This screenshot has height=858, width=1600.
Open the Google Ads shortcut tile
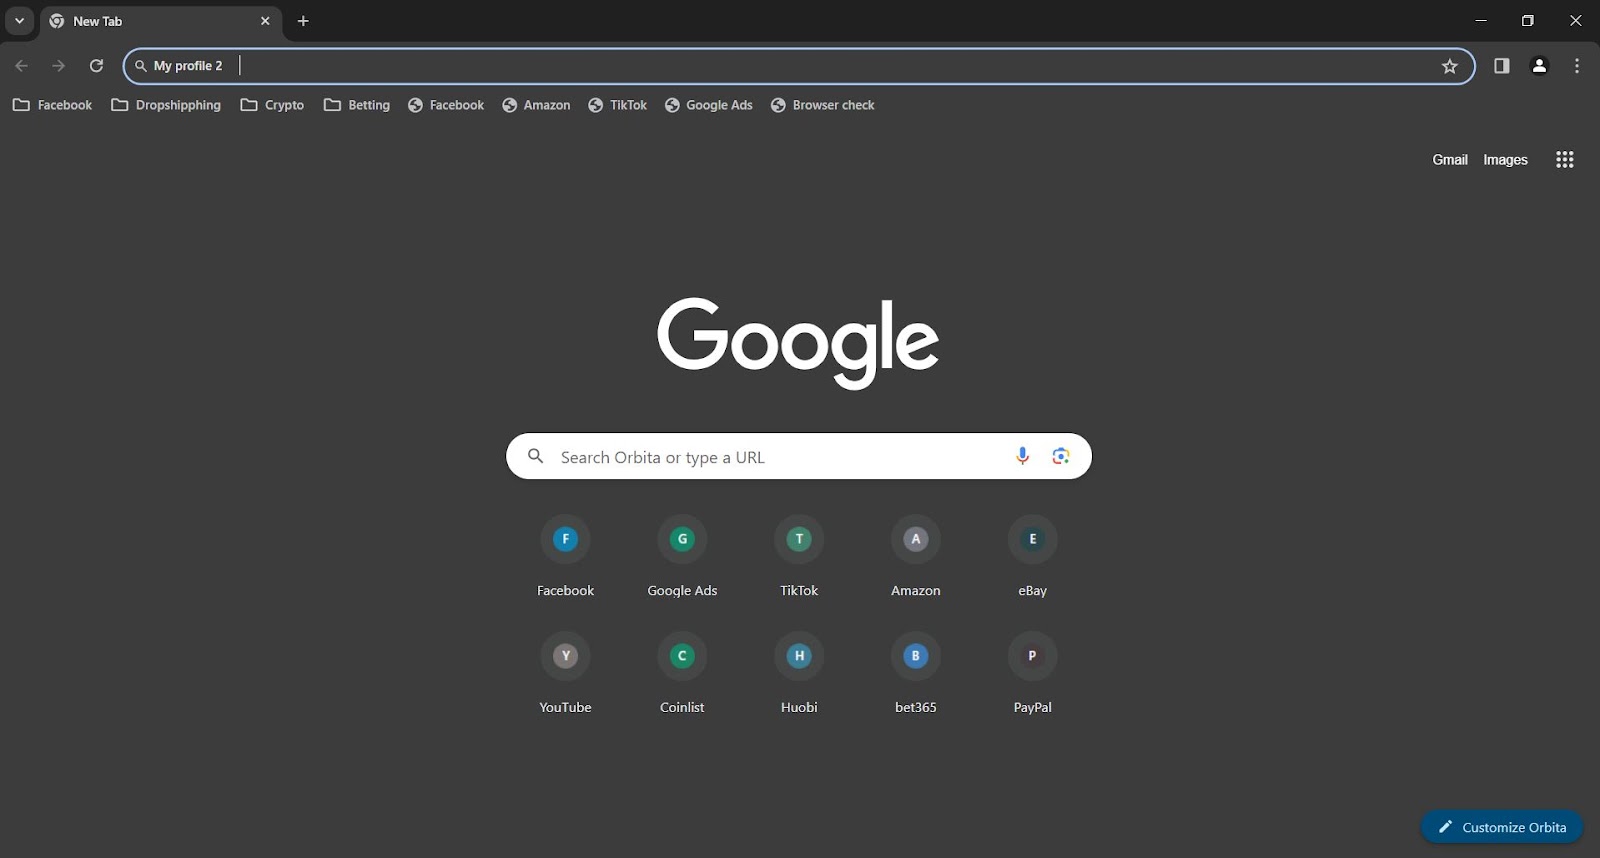pos(683,557)
